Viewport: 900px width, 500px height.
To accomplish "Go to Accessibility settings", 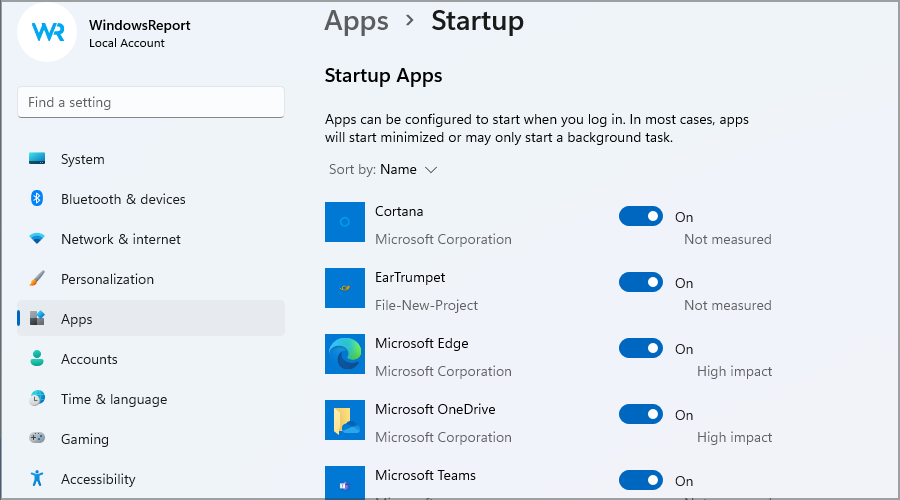I will (x=151, y=479).
